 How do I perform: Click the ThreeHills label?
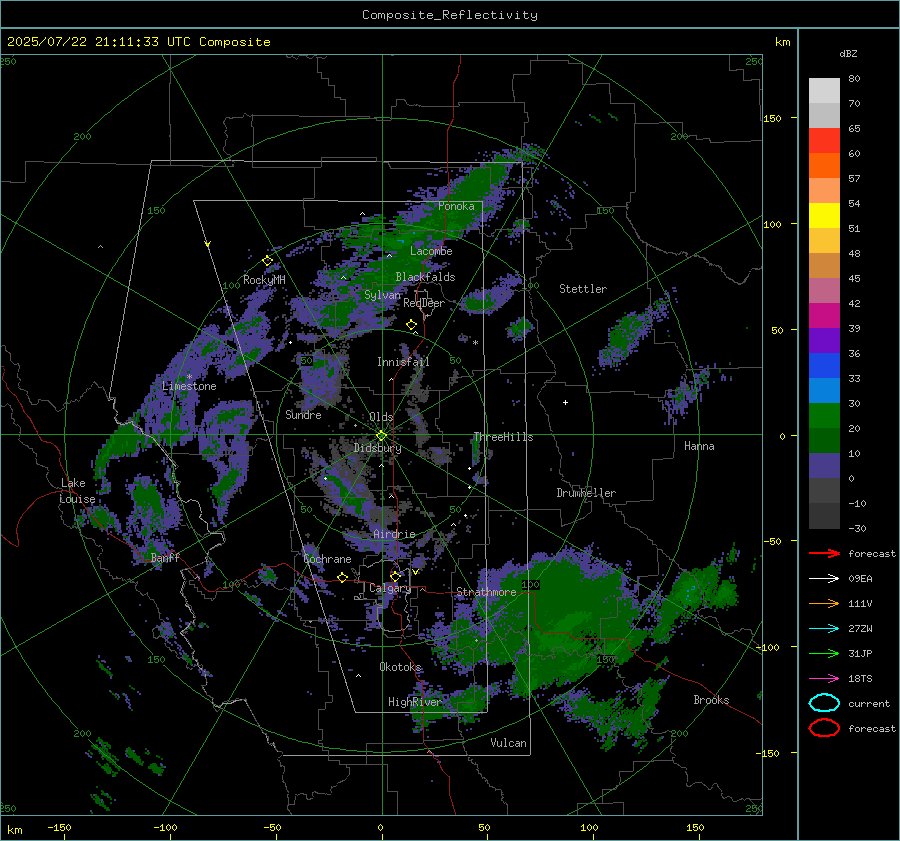503,437
